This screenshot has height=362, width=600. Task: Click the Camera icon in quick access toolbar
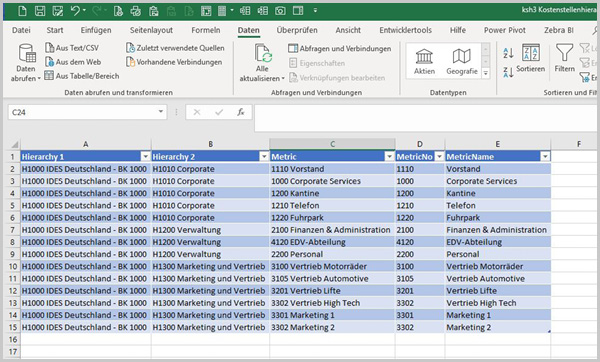(x=280, y=11)
